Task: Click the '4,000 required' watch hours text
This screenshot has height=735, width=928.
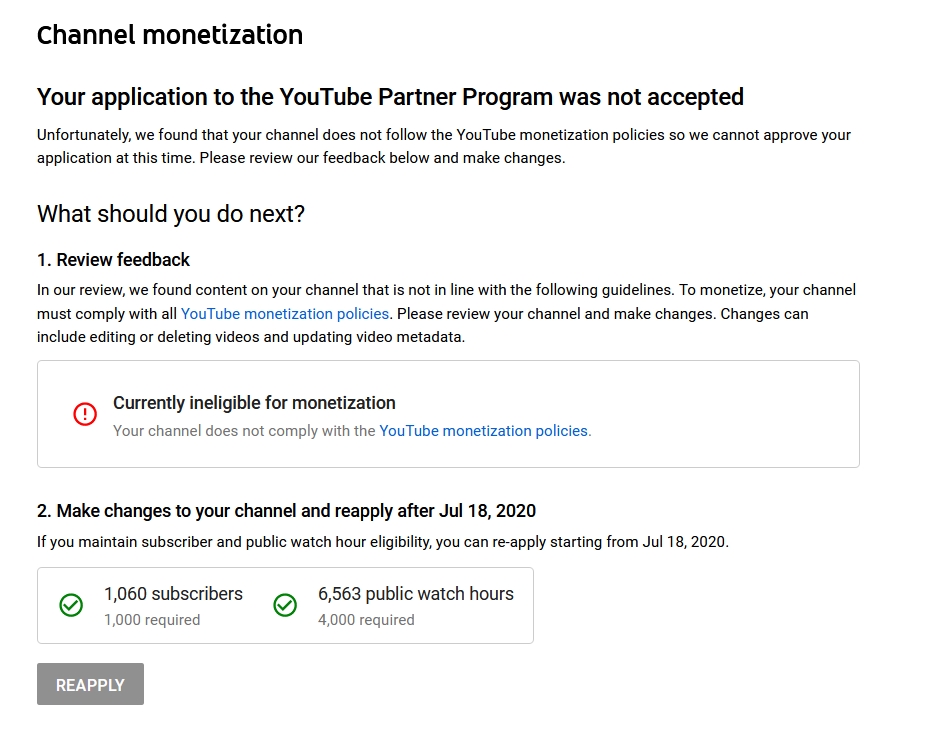Action: [x=366, y=620]
